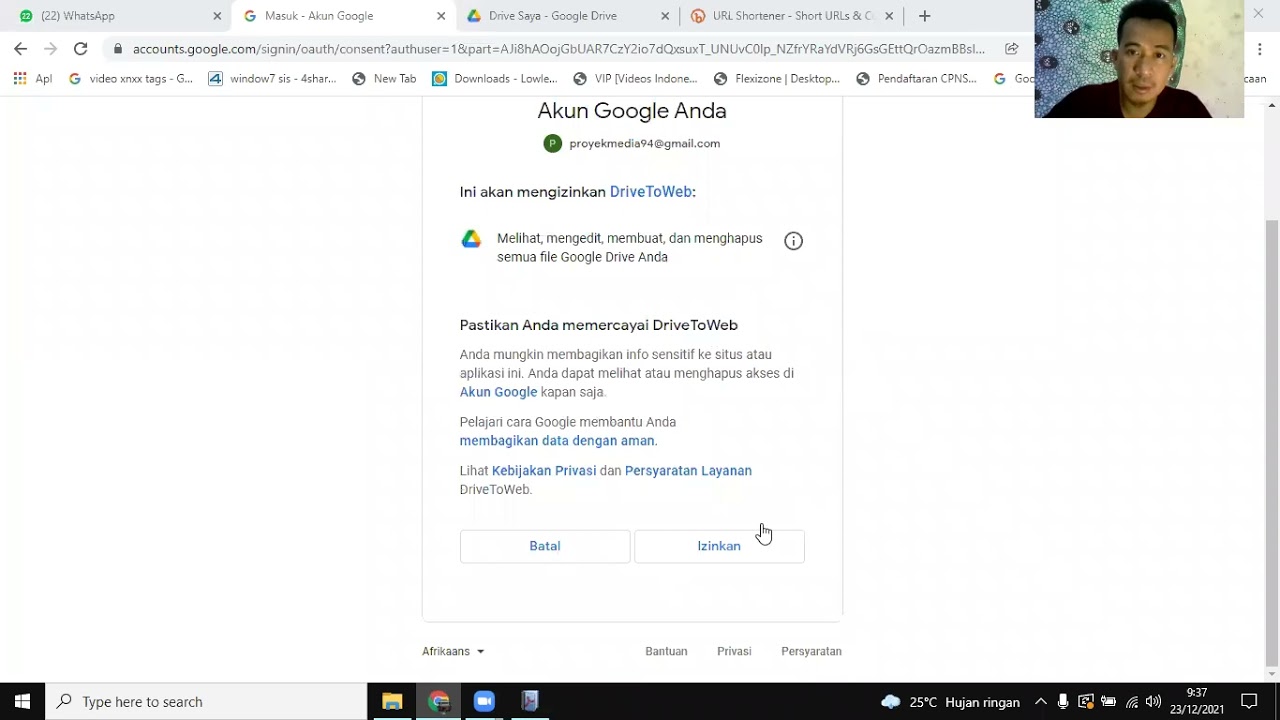1280x720 pixels.
Task: Reload the current page
Action: click(80, 48)
